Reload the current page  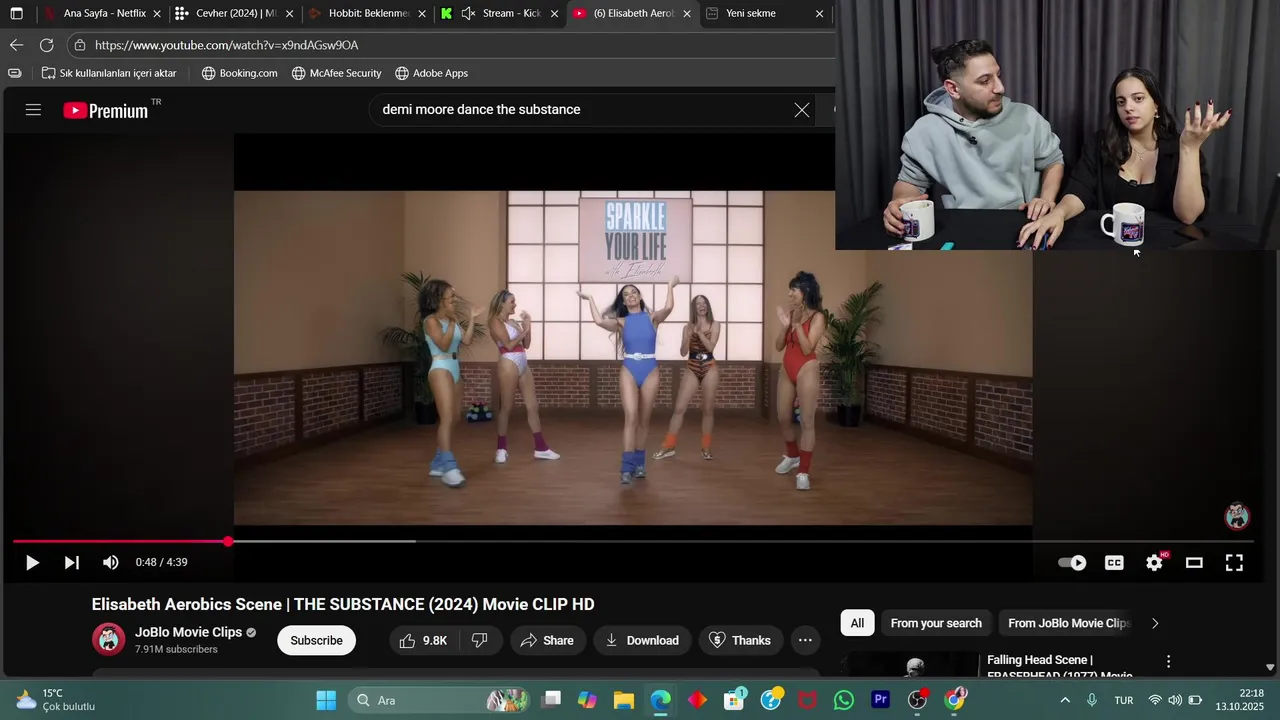[x=46, y=45]
